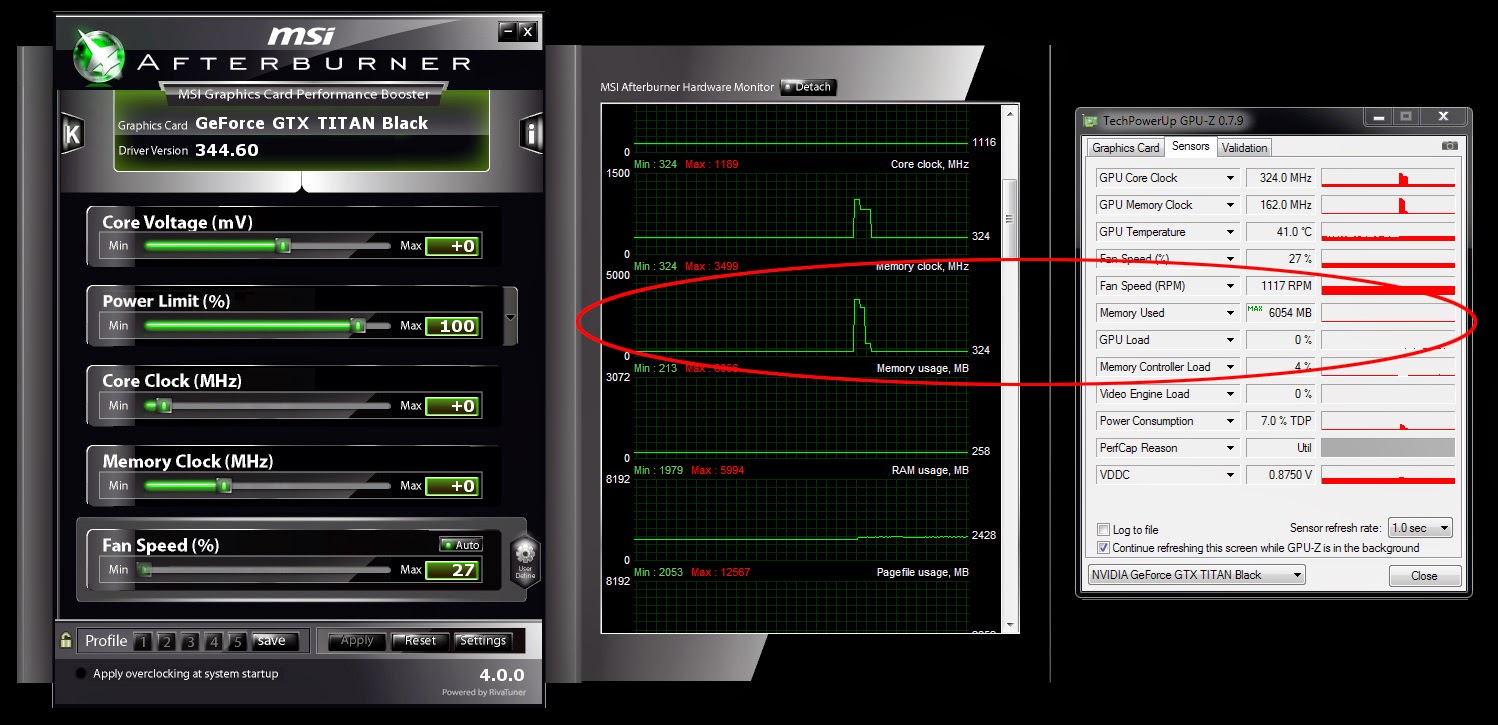The width and height of the screenshot is (1498, 725).
Task: Open the GPU Core Clock sensor dropdown
Action: coord(1230,178)
